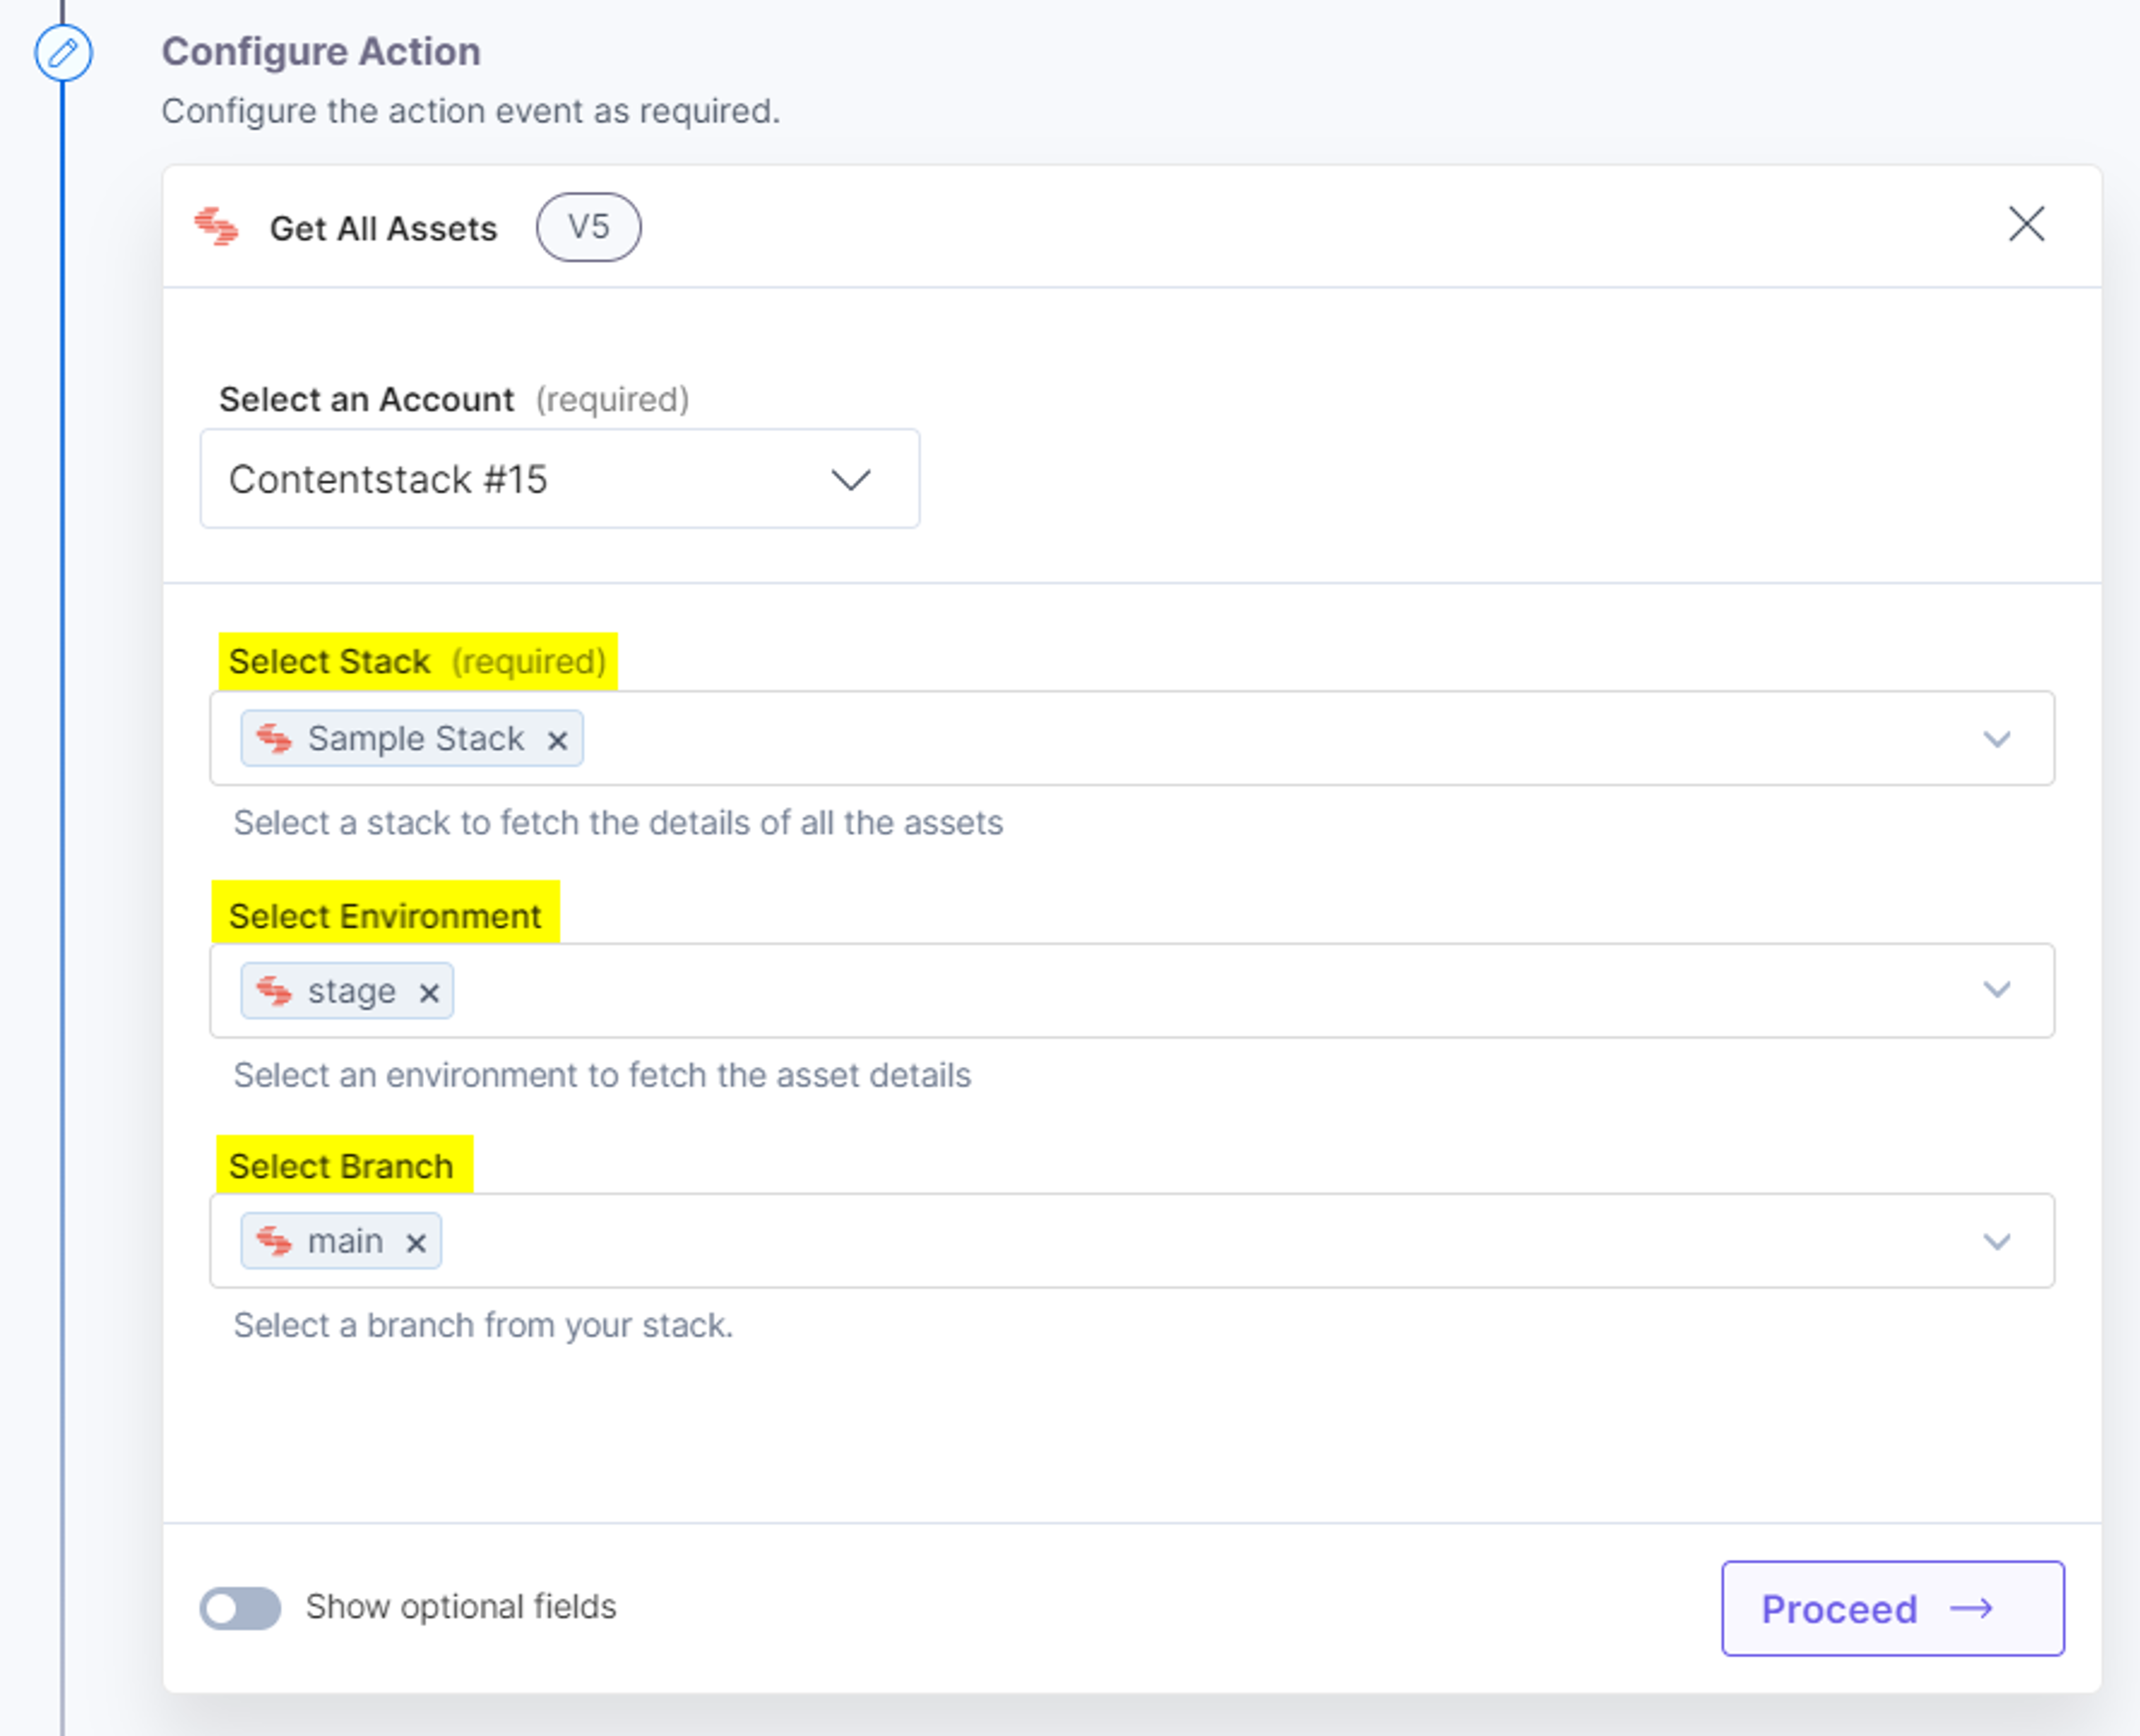Screen dimensions: 2140x1736
Task: Click the Configure Action heading
Action: [321, 51]
